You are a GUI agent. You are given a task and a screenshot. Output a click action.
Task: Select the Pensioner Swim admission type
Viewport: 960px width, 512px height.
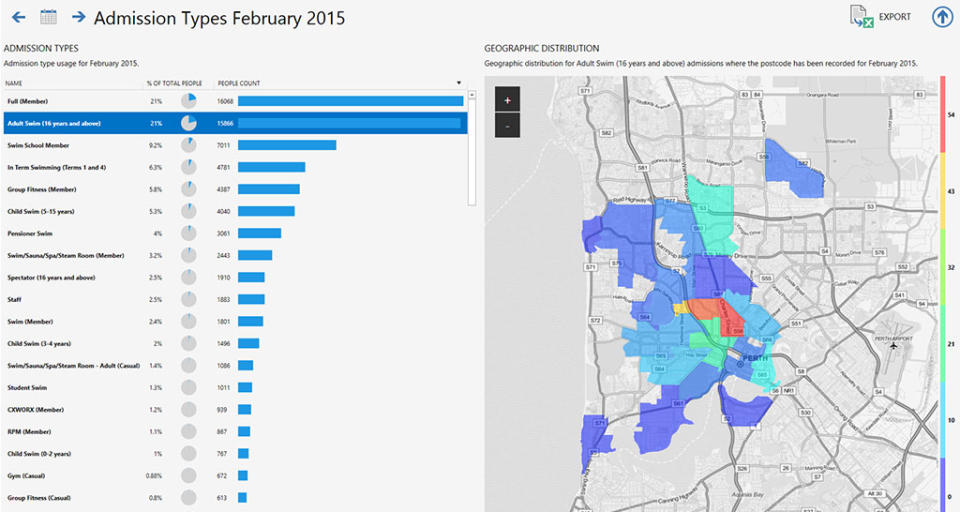29,233
